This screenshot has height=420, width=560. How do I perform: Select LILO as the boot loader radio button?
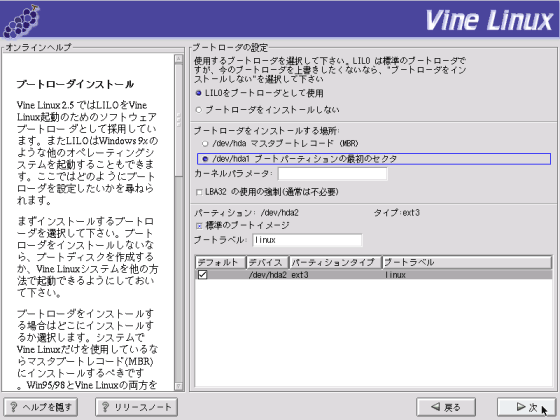tap(199, 93)
